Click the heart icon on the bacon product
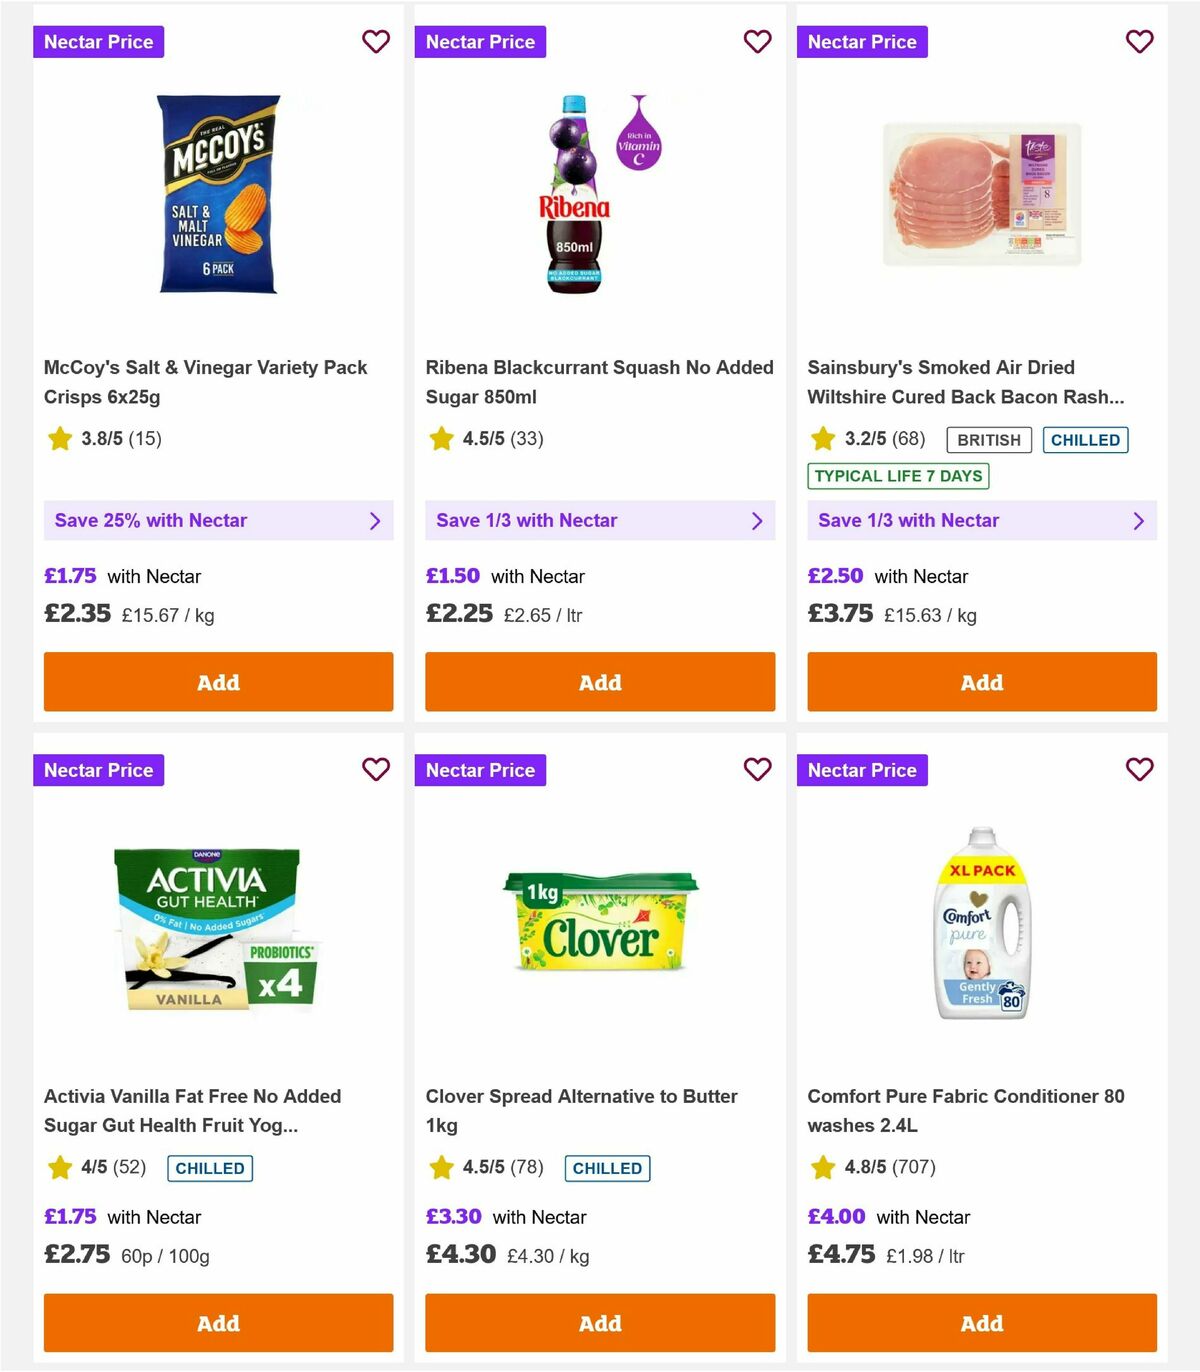The image size is (1200, 1372). pyautogui.click(x=1139, y=42)
